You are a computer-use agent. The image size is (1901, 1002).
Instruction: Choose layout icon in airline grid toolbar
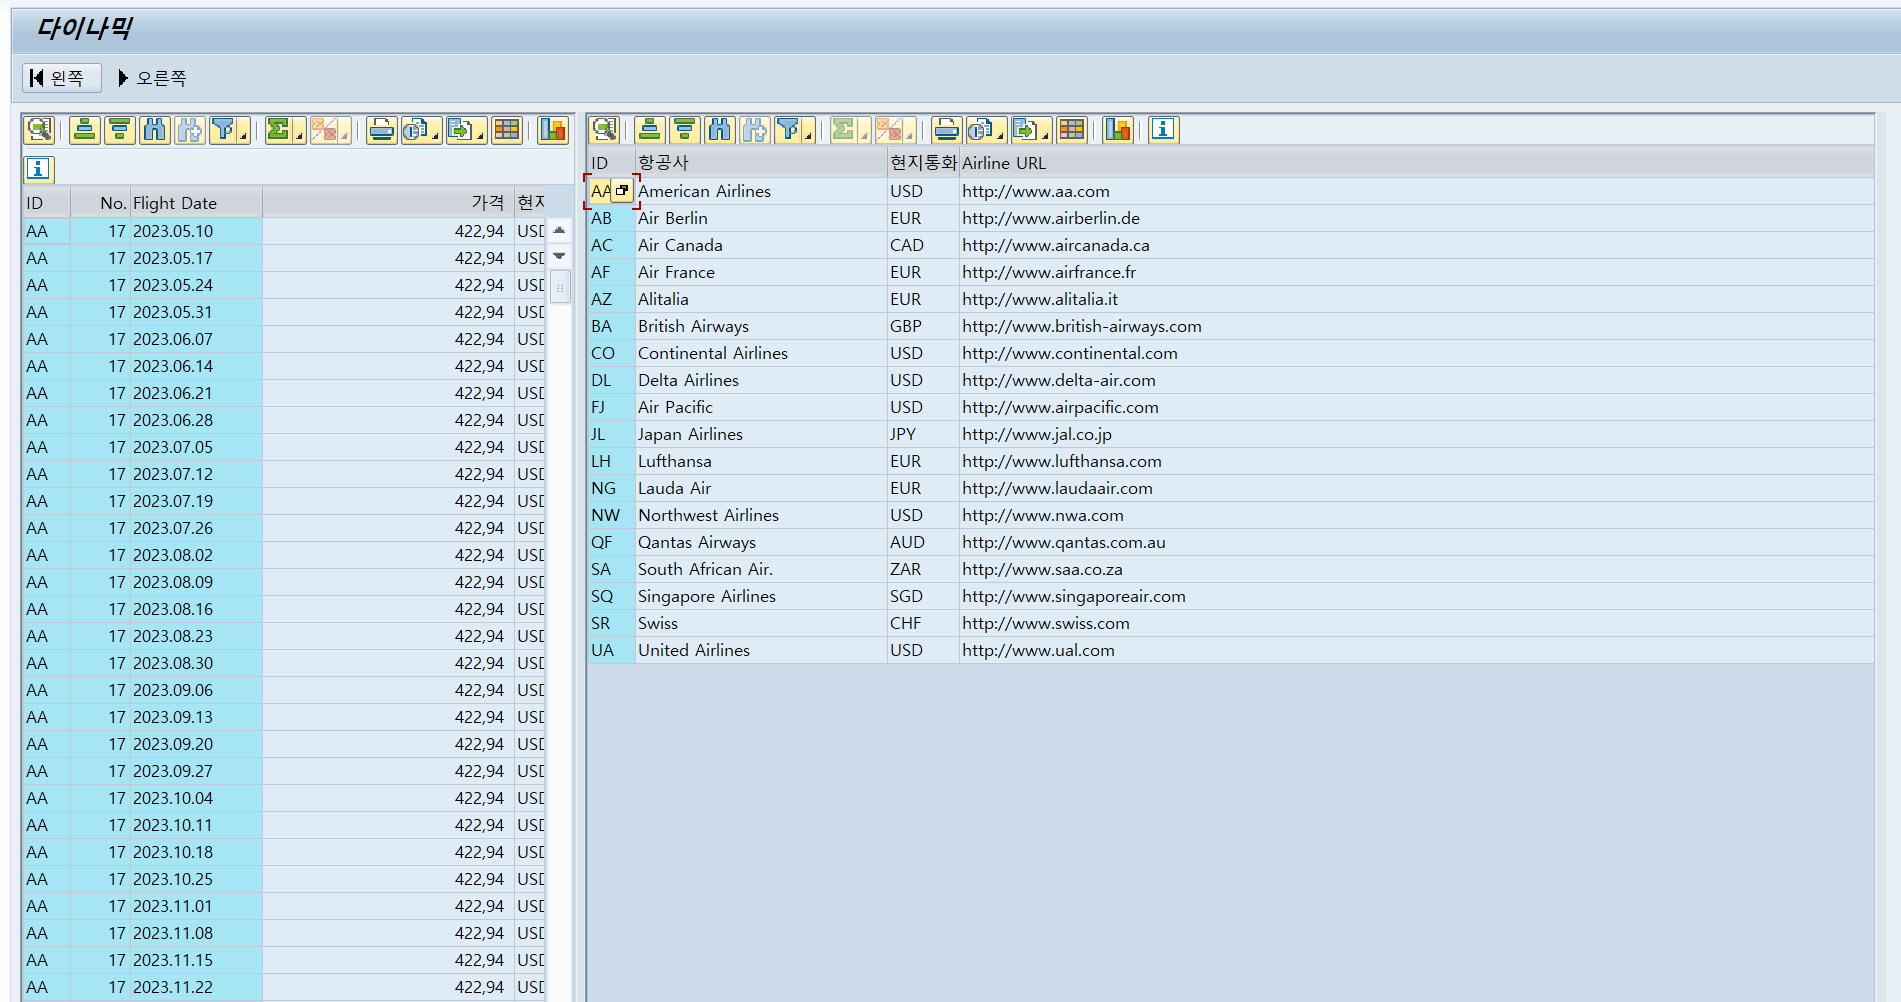point(1072,130)
